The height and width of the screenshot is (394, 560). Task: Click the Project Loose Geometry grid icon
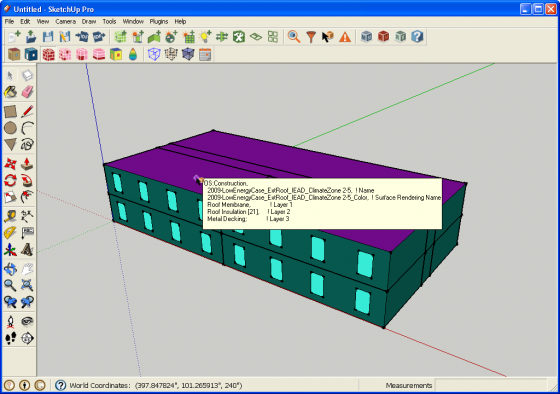click(x=273, y=37)
